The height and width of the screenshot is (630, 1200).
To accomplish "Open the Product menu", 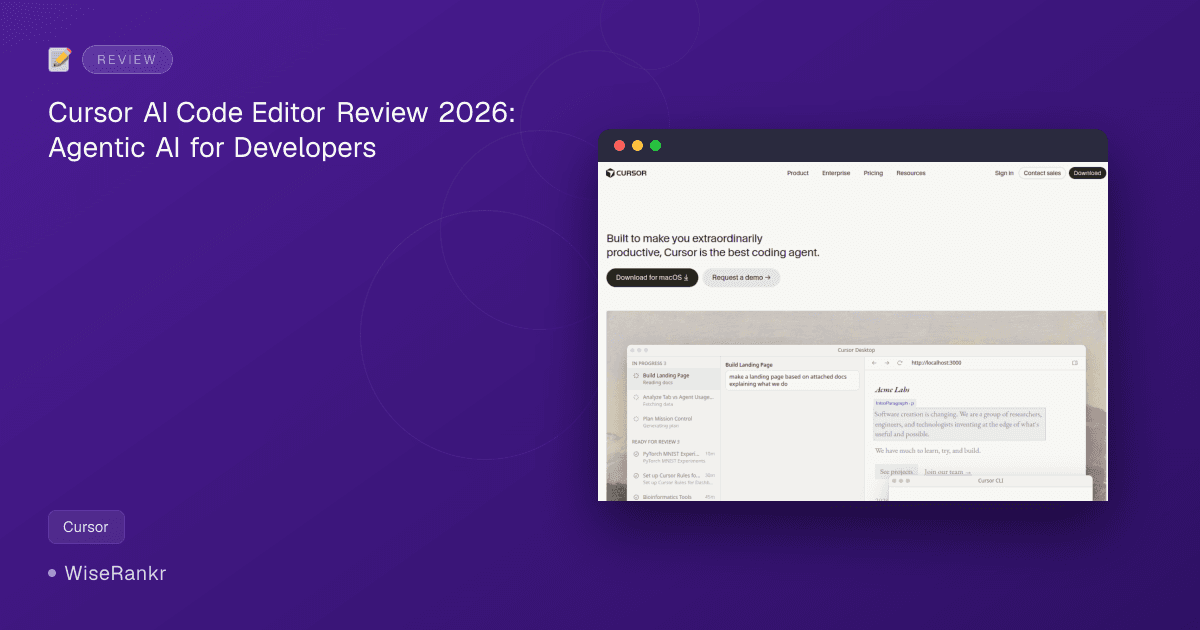I will pyautogui.click(x=798, y=173).
